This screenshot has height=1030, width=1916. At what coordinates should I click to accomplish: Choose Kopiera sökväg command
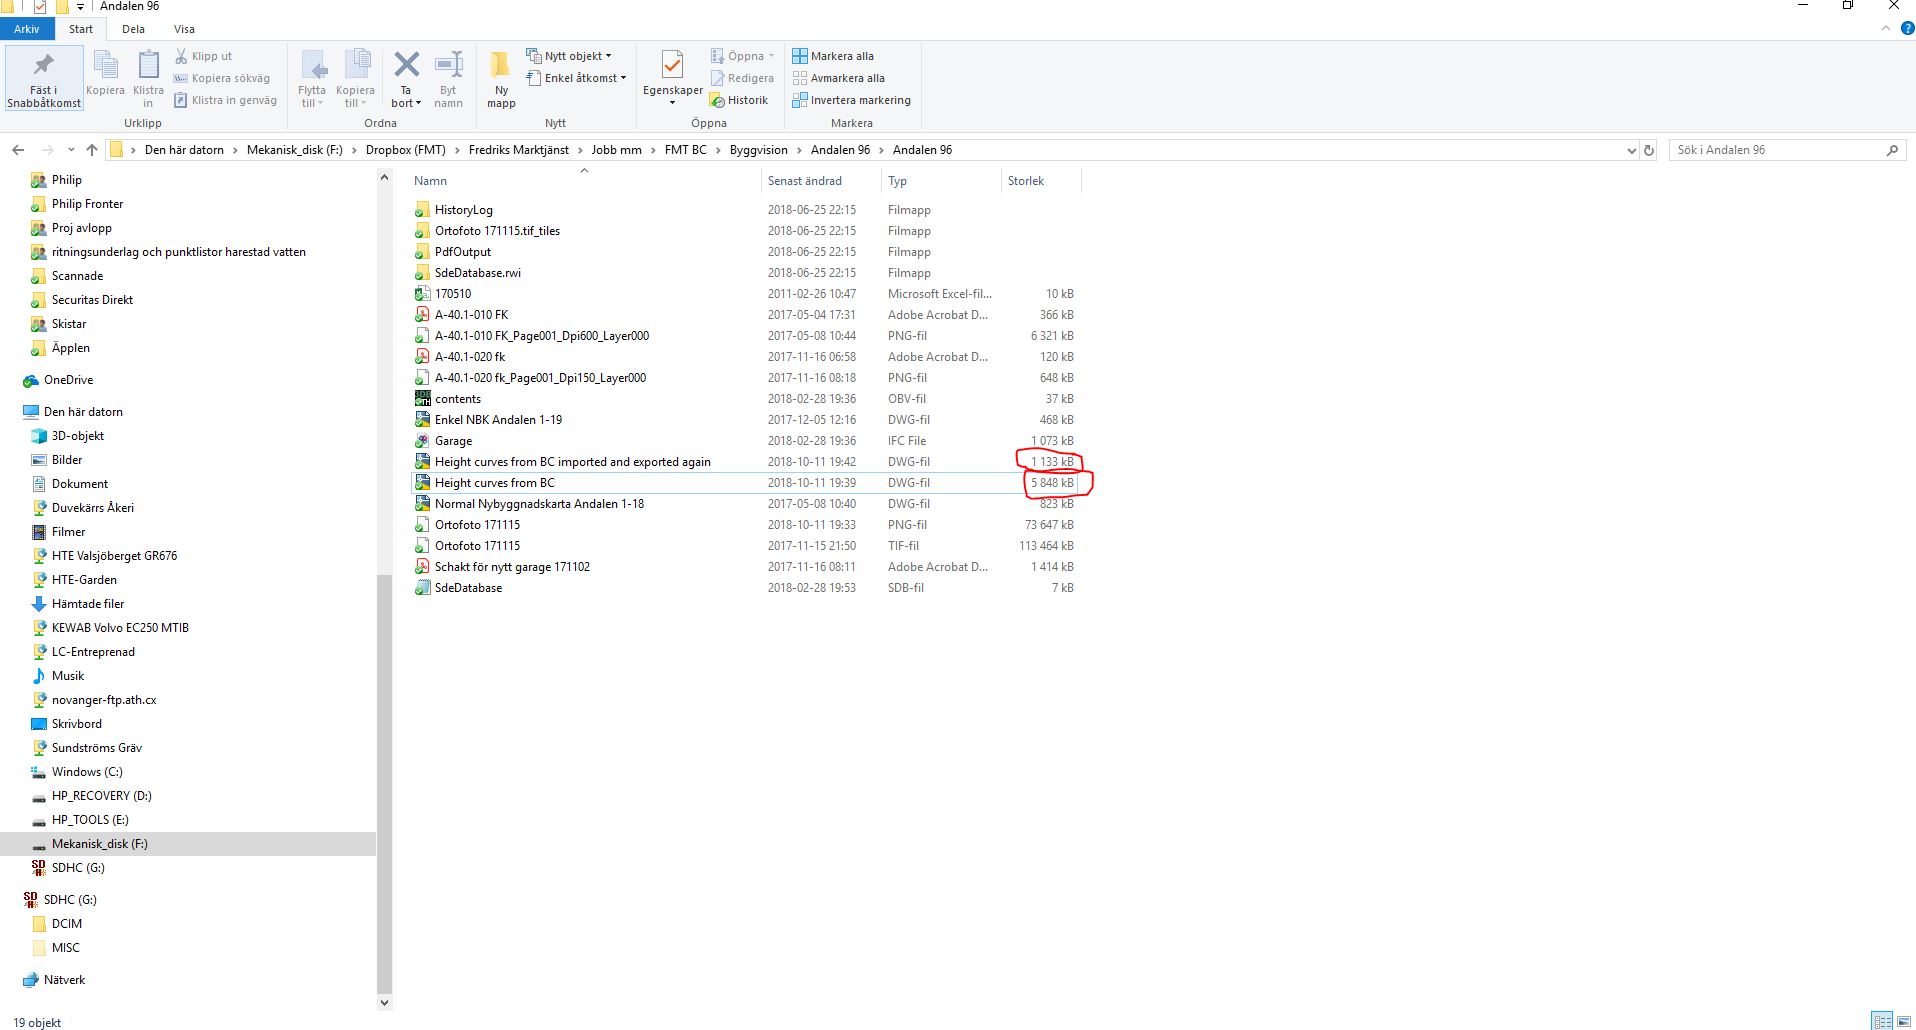click(x=221, y=78)
